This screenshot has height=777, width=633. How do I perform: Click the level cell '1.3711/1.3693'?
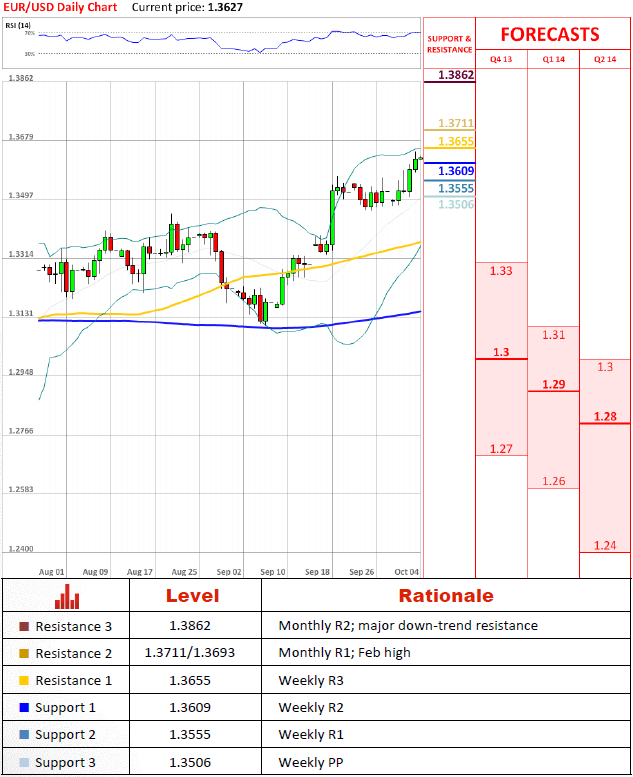[190, 653]
